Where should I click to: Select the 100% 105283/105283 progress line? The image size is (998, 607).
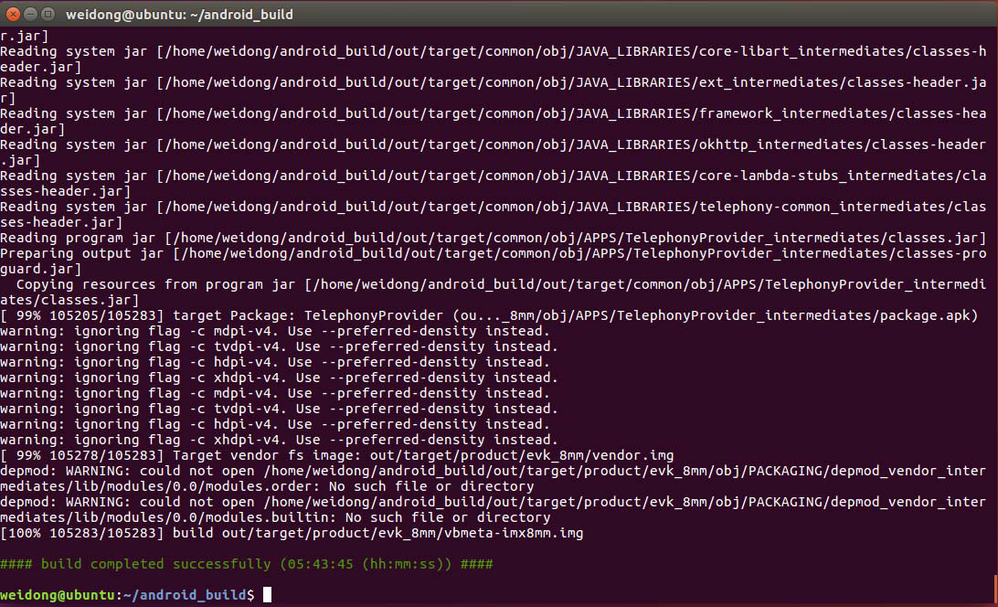click(292, 533)
